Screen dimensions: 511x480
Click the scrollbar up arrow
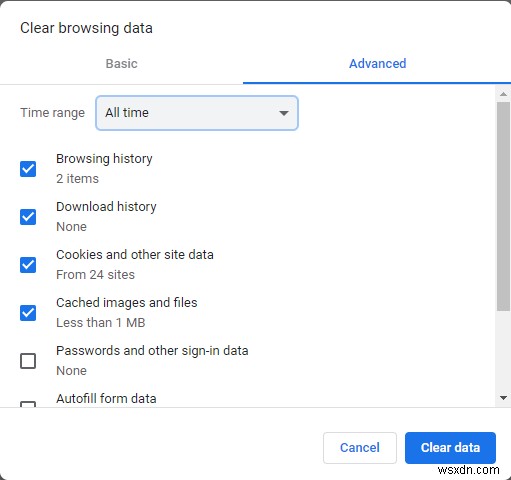tap(503, 94)
